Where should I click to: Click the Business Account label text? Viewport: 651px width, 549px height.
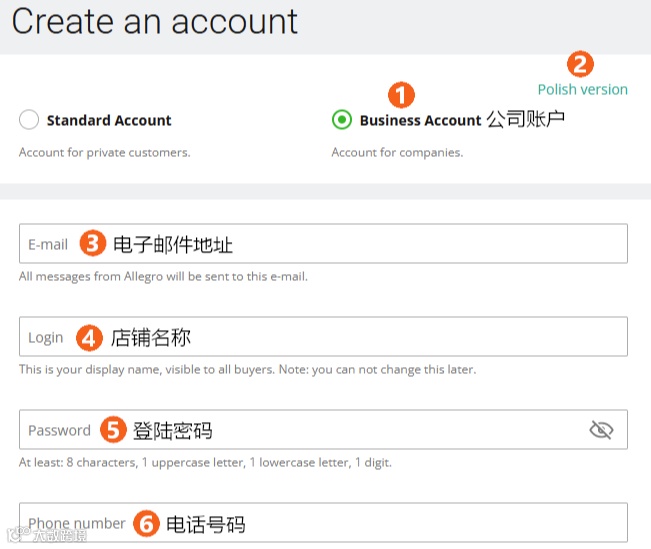coord(420,120)
